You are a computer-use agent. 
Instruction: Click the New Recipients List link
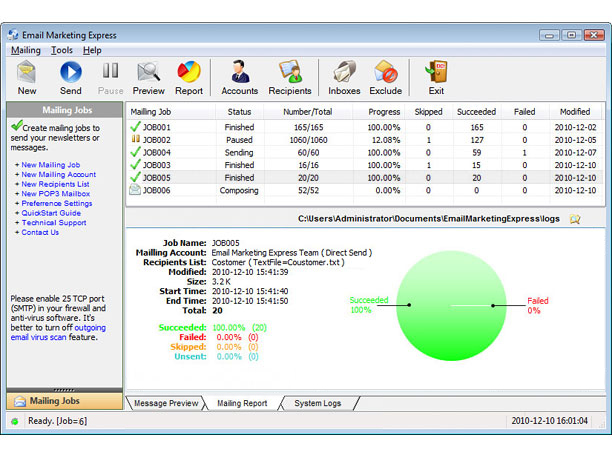pos(55,184)
